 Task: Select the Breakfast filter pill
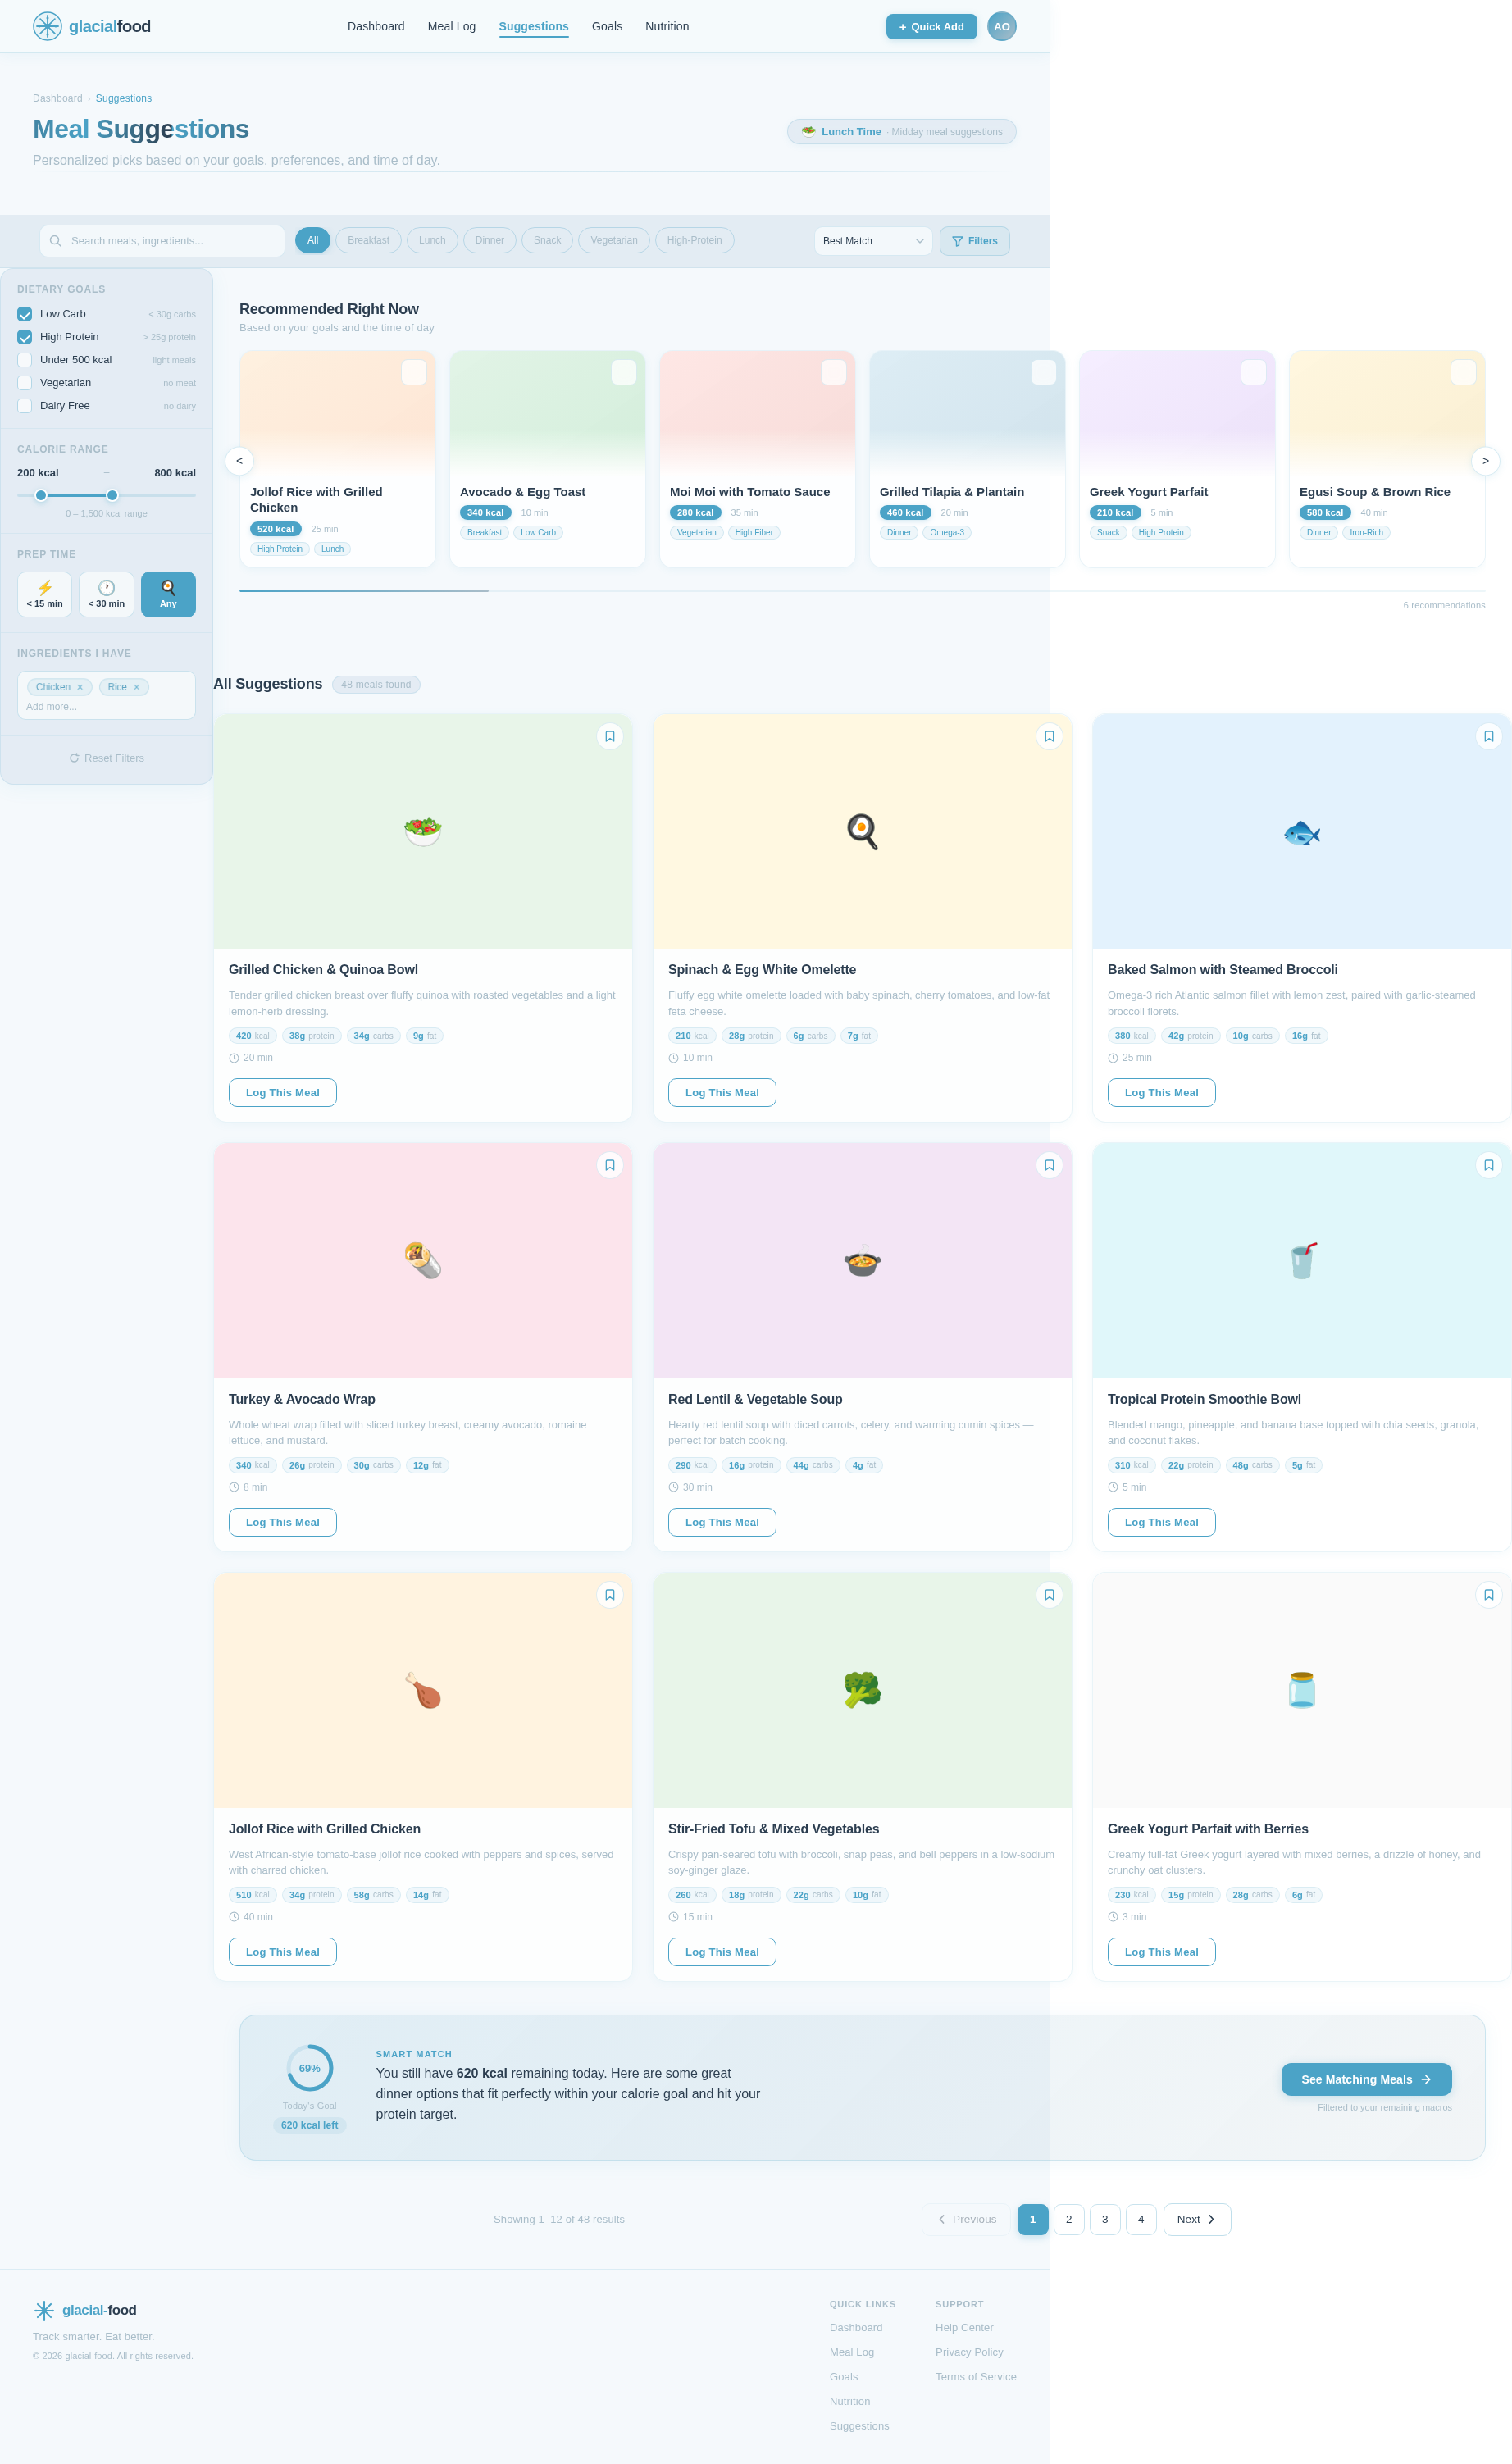[x=368, y=240]
